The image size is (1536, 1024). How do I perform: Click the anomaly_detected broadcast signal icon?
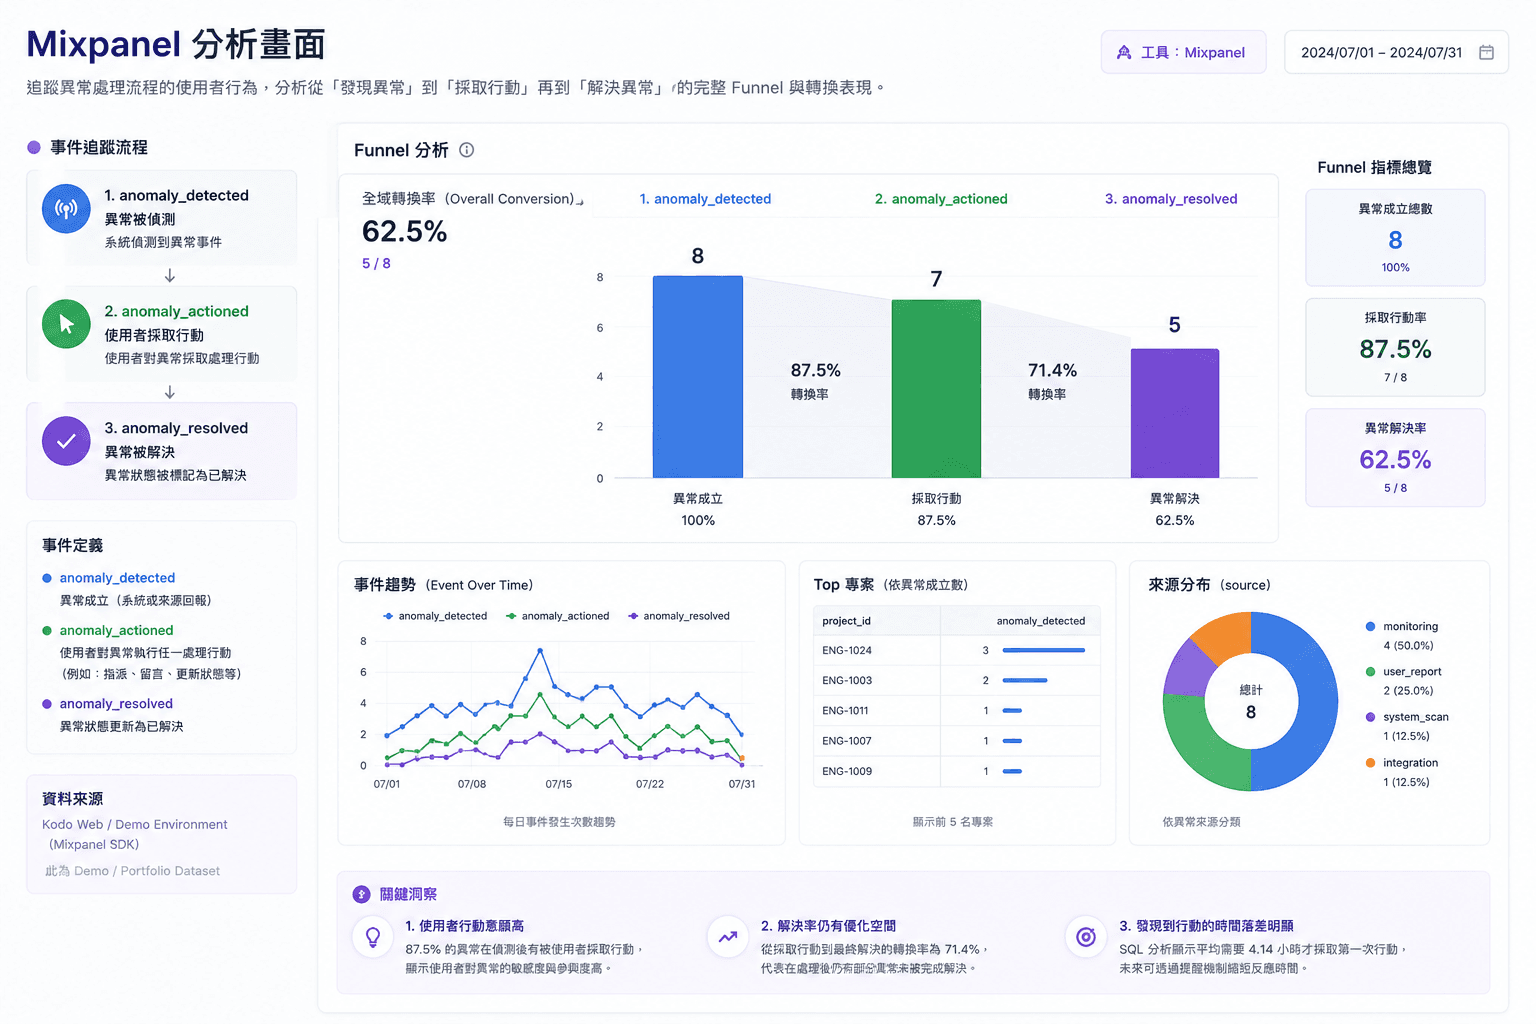(x=66, y=209)
